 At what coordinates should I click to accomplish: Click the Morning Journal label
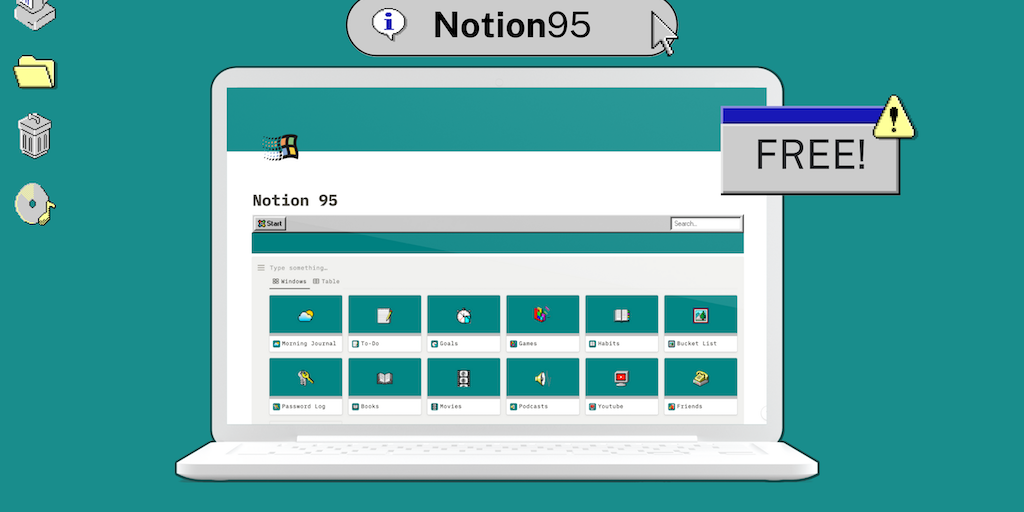[309, 344]
